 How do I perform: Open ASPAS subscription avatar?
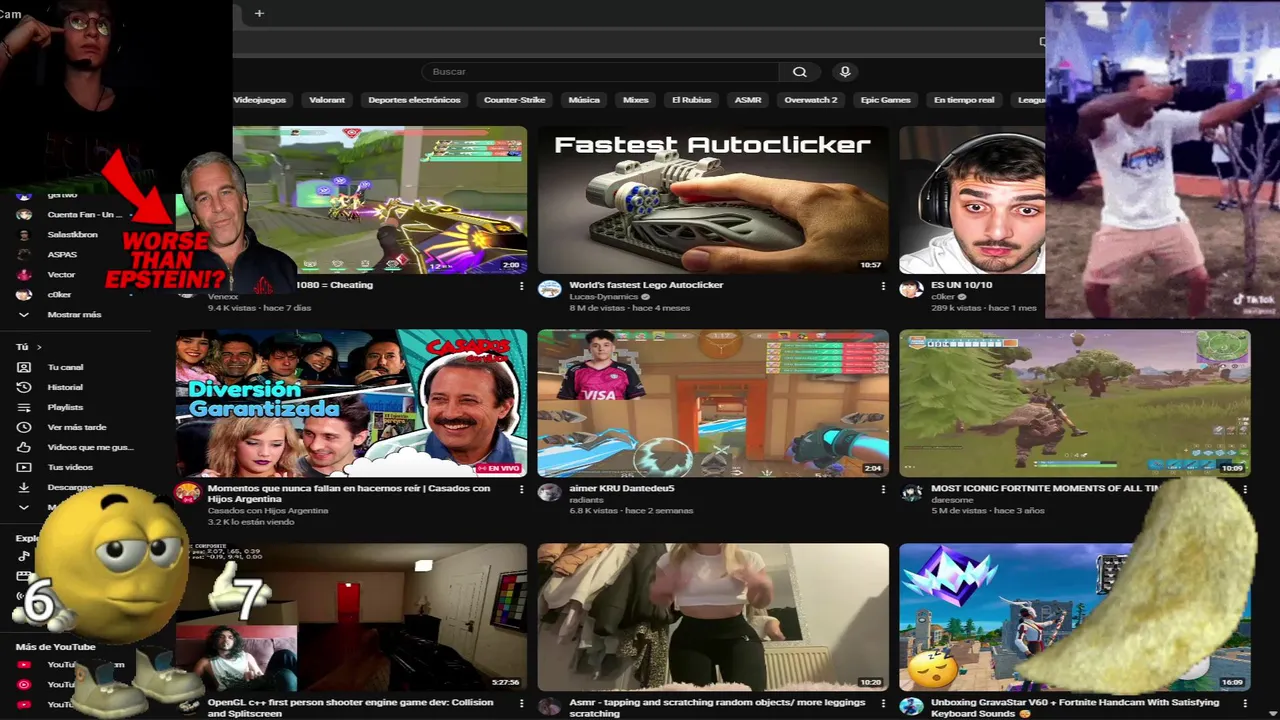click(24, 255)
